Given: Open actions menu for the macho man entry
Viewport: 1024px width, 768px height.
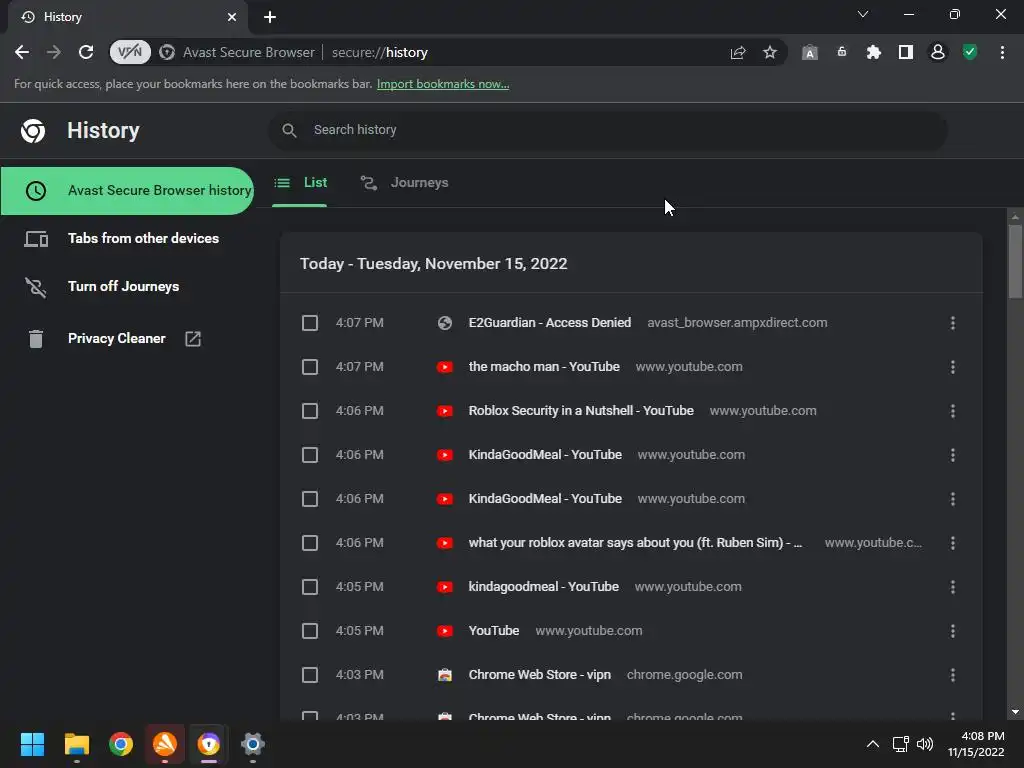Looking at the screenshot, I should tap(953, 367).
